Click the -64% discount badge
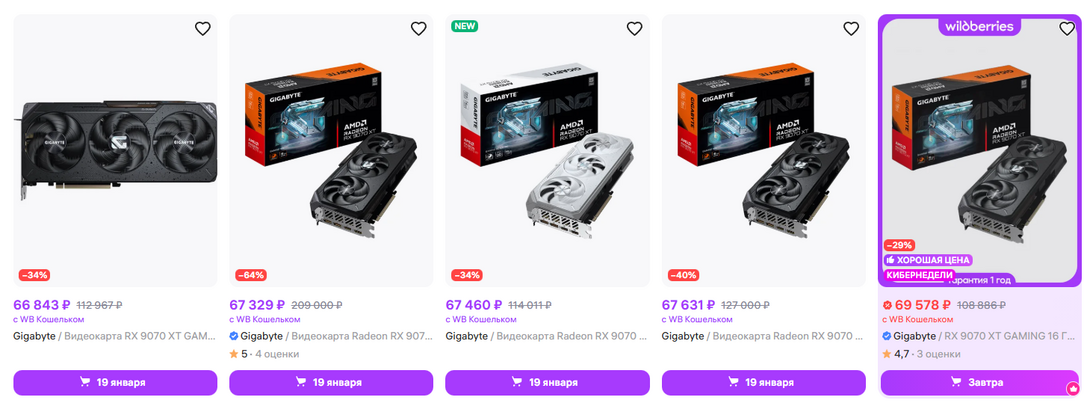 (x=251, y=275)
